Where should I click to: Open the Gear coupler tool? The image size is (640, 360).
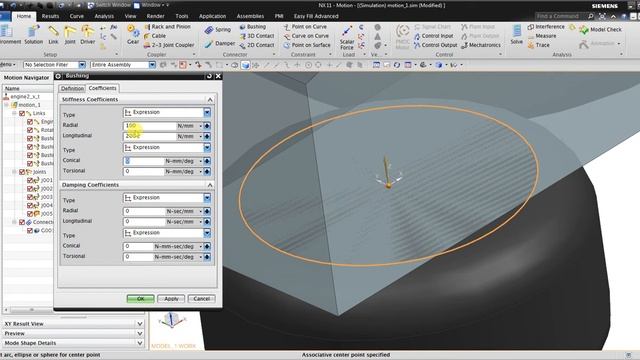133,35
